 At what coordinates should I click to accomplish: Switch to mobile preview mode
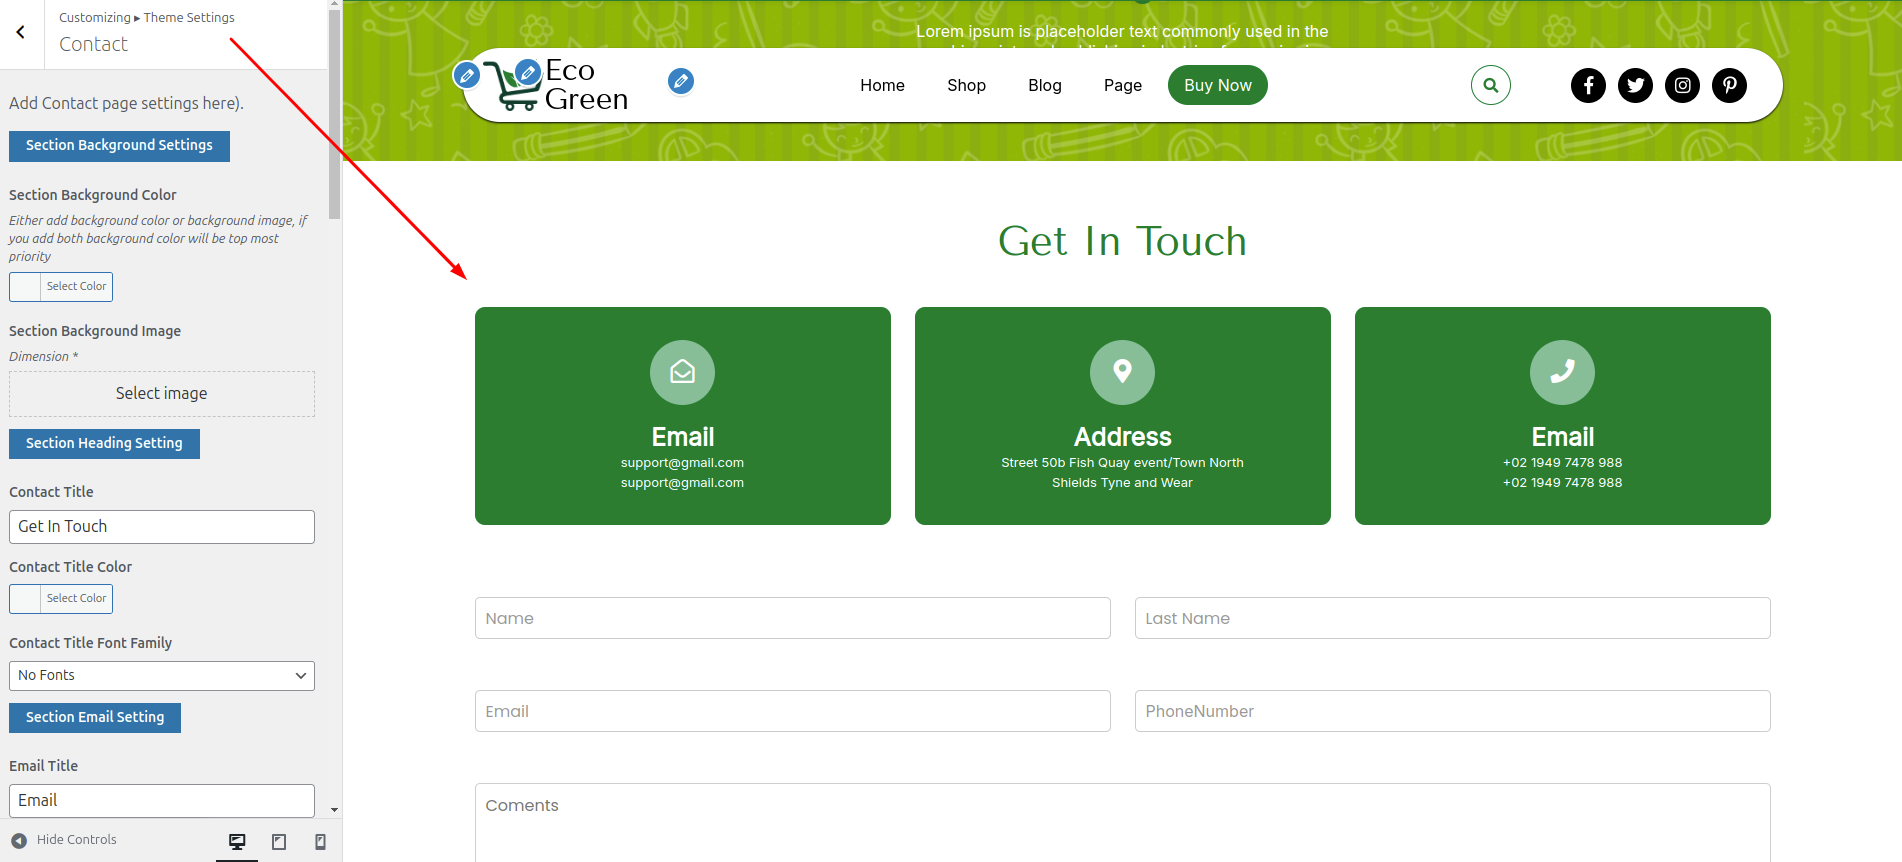(x=320, y=842)
